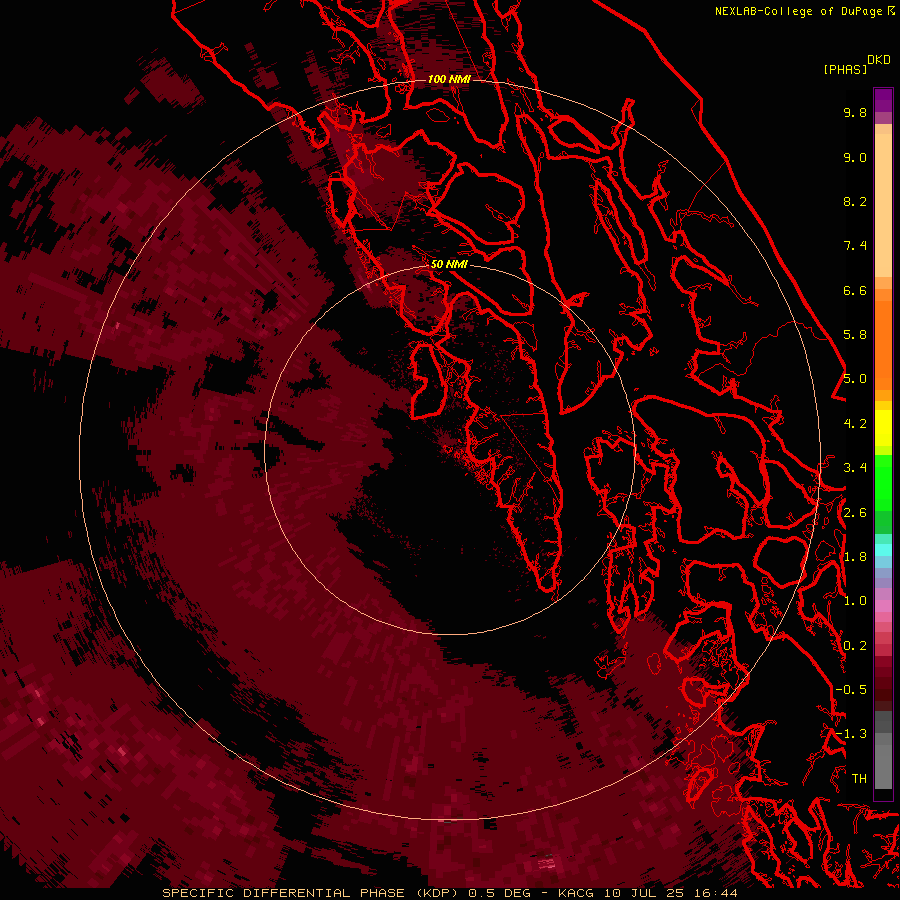Viewport: 900px width, 900px height.
Task: Select the cyan band on the color scale
Action: click(883, 550)
